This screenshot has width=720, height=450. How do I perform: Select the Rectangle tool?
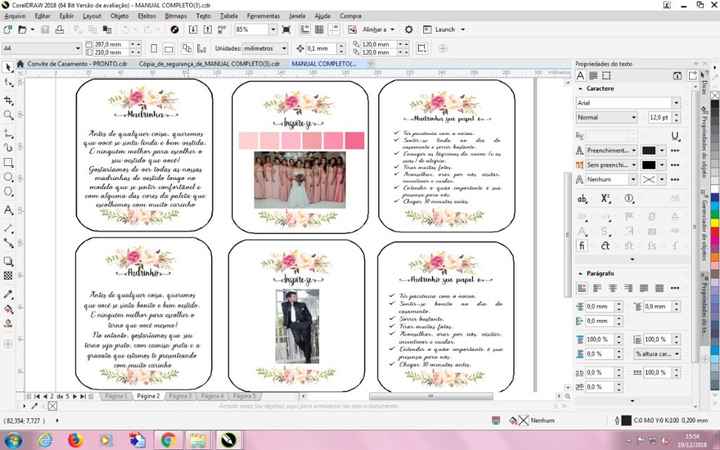[8, 163]
